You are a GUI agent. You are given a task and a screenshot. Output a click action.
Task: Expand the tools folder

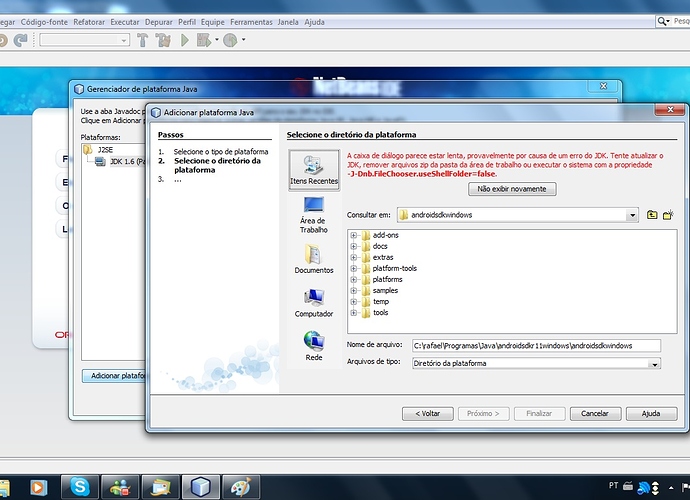(x=353, y=312)
